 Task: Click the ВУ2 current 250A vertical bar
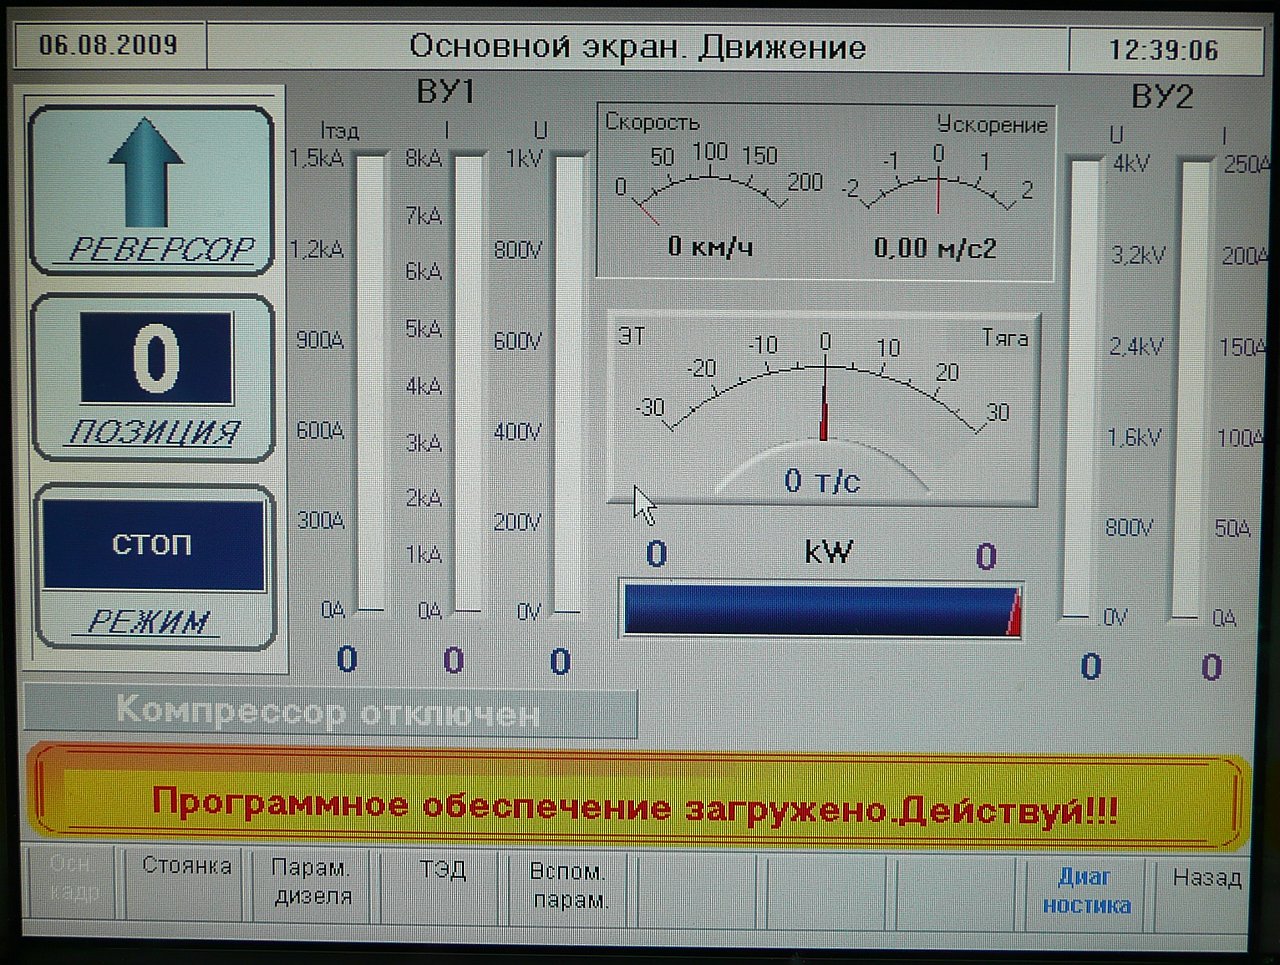(x=1193, y=388)
